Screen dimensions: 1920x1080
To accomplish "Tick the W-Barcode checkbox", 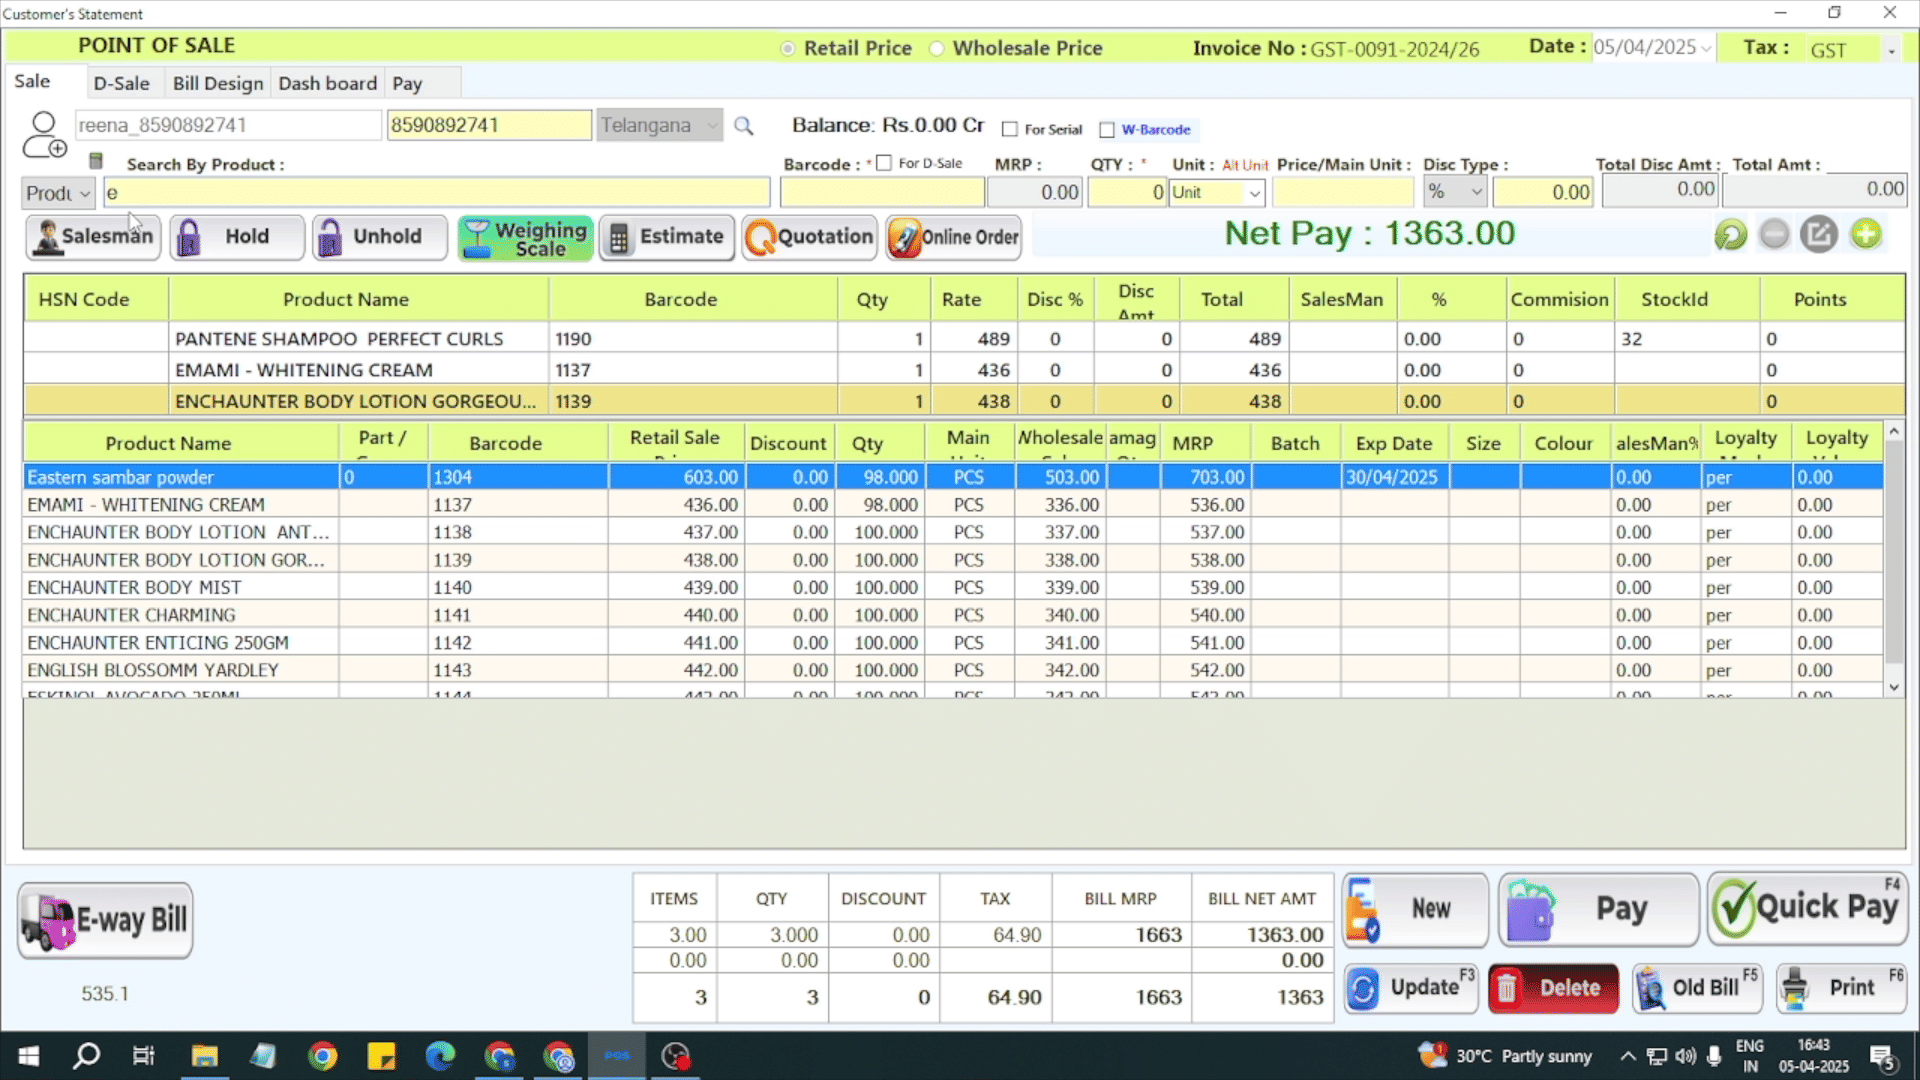I will pyautogui.click(x=1107, y=130).
